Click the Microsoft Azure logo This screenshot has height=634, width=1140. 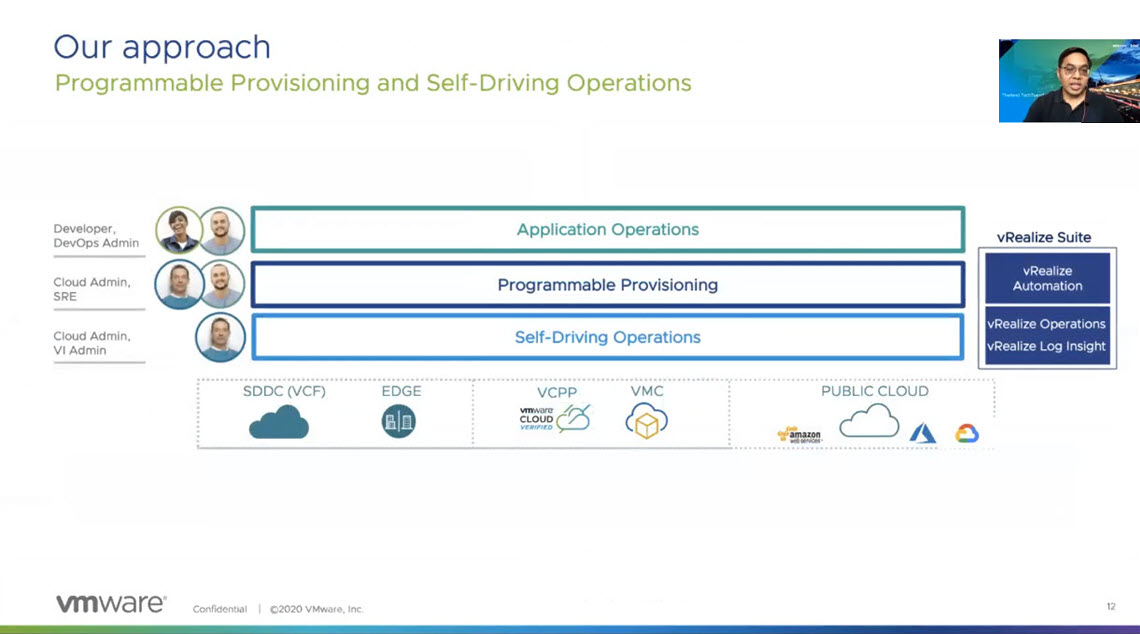923,433
